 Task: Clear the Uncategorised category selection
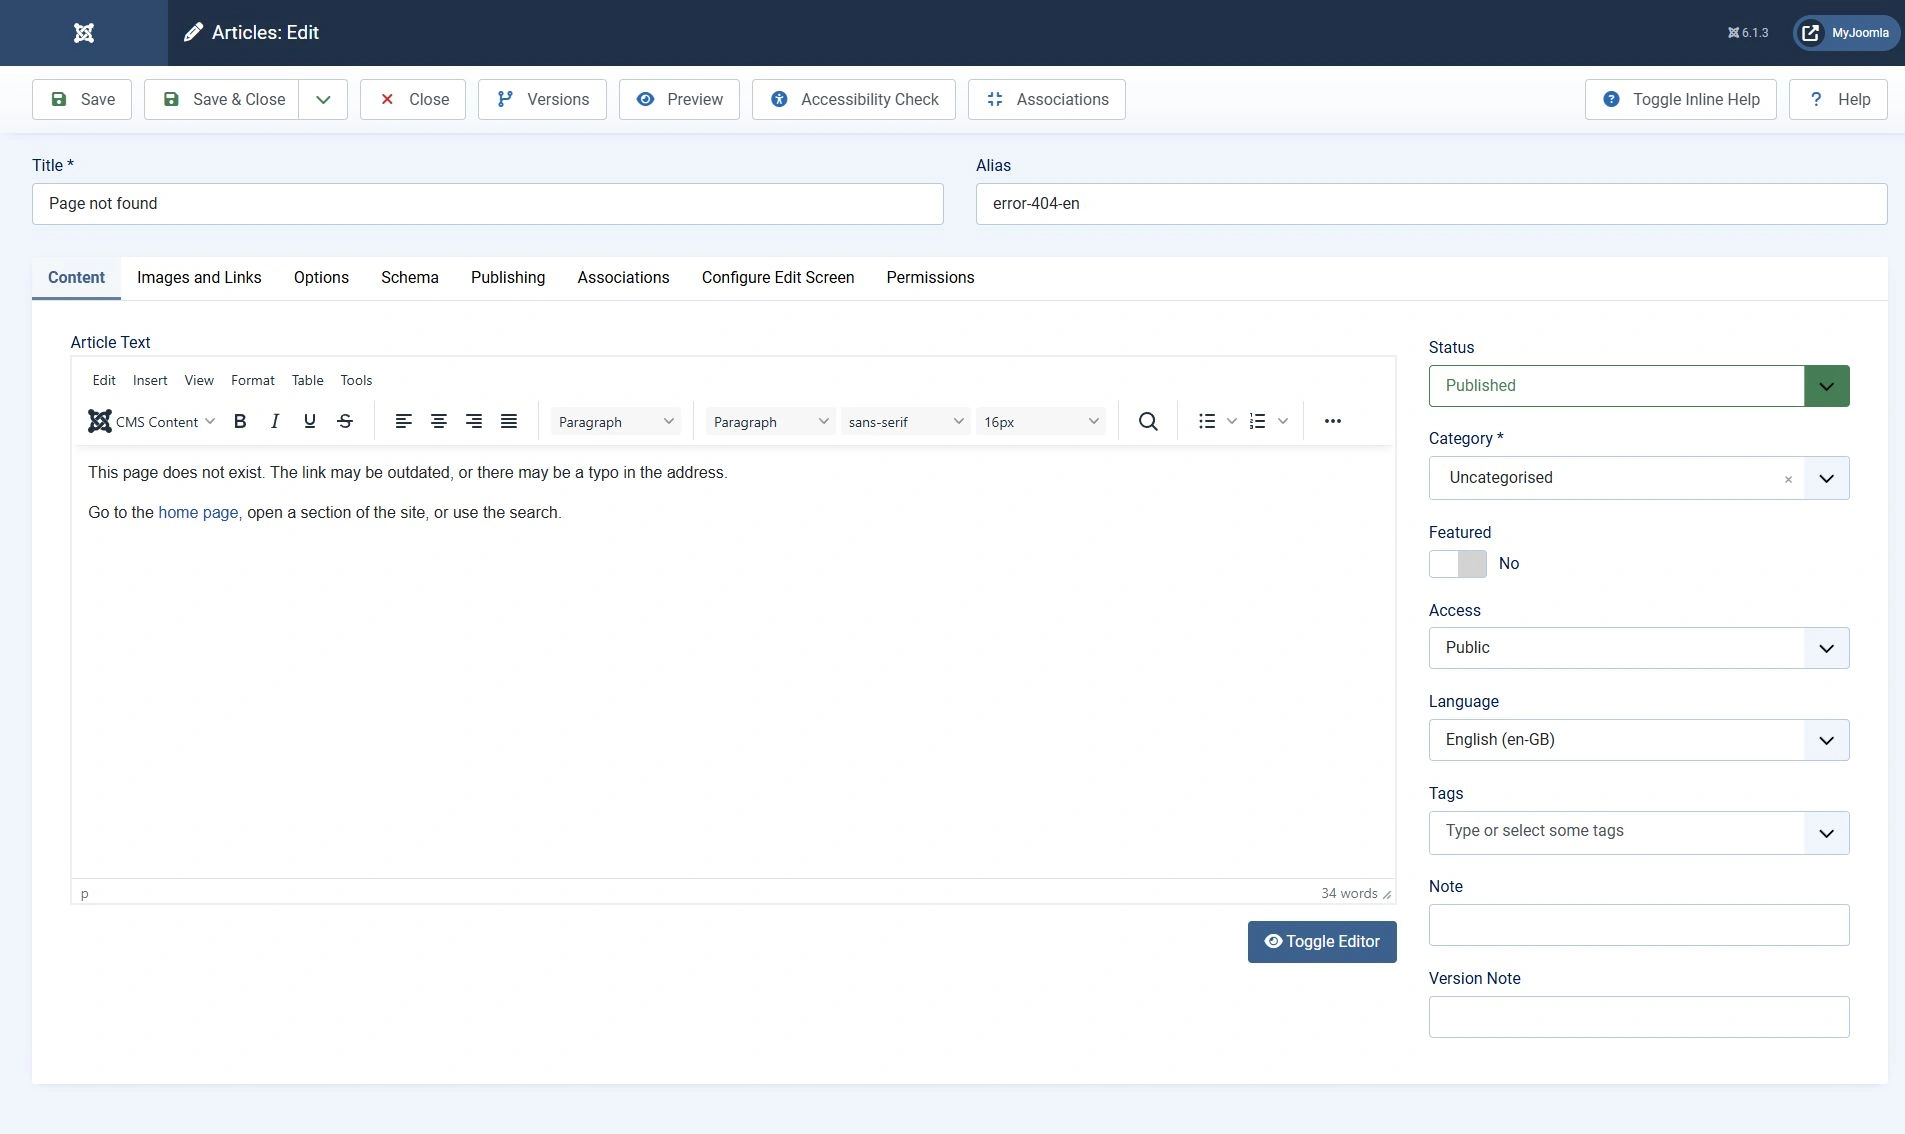click(1788, 479)
